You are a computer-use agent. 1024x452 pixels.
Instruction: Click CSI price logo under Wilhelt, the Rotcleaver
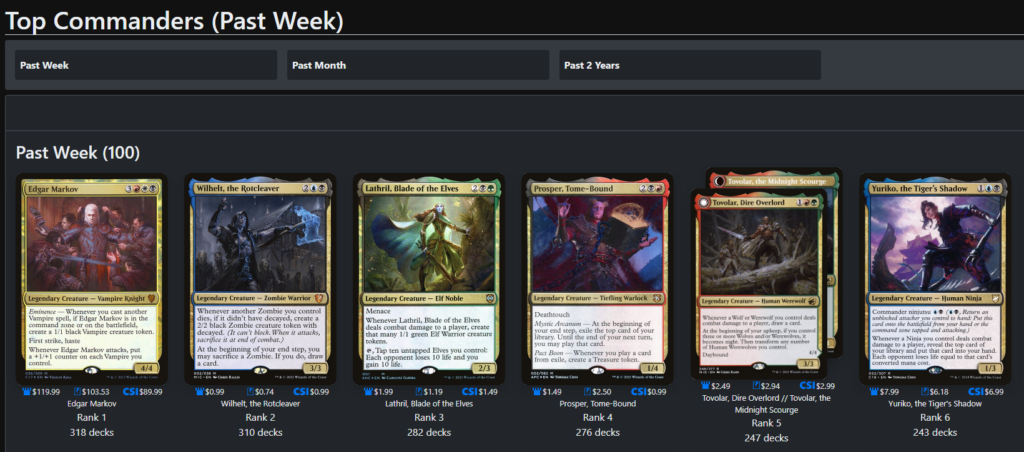coord(300,392)
